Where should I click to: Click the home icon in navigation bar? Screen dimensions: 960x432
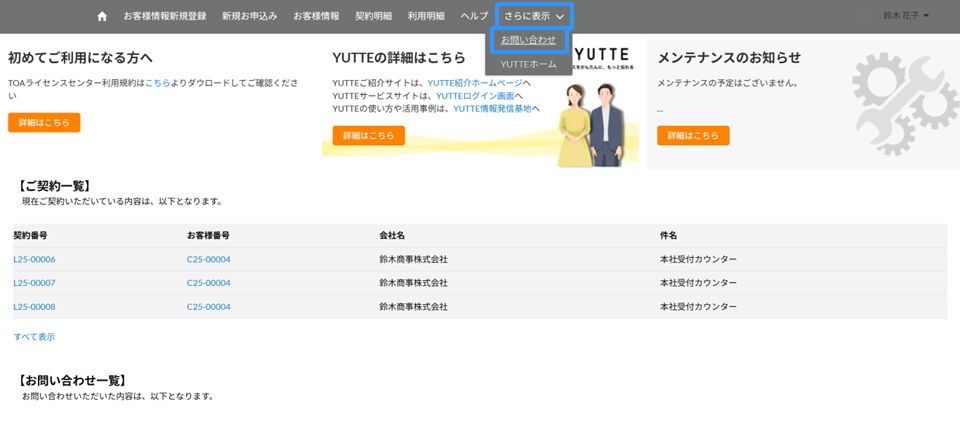click(x=102, y=17)
